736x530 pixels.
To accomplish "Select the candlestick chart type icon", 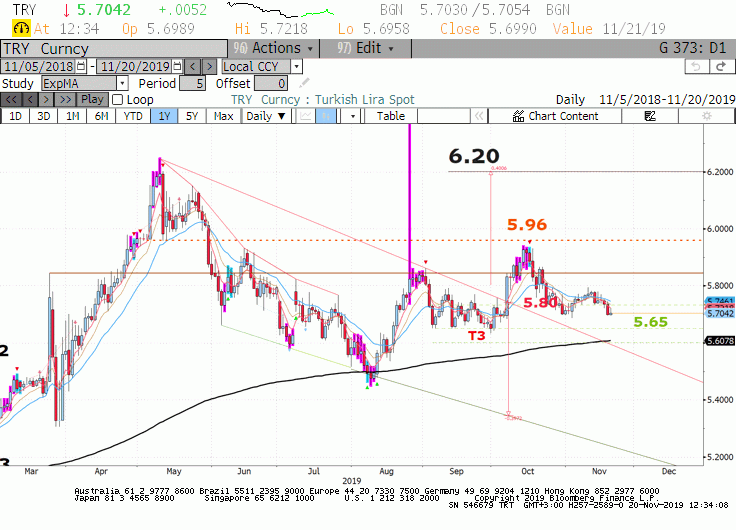I will point(326,116).
